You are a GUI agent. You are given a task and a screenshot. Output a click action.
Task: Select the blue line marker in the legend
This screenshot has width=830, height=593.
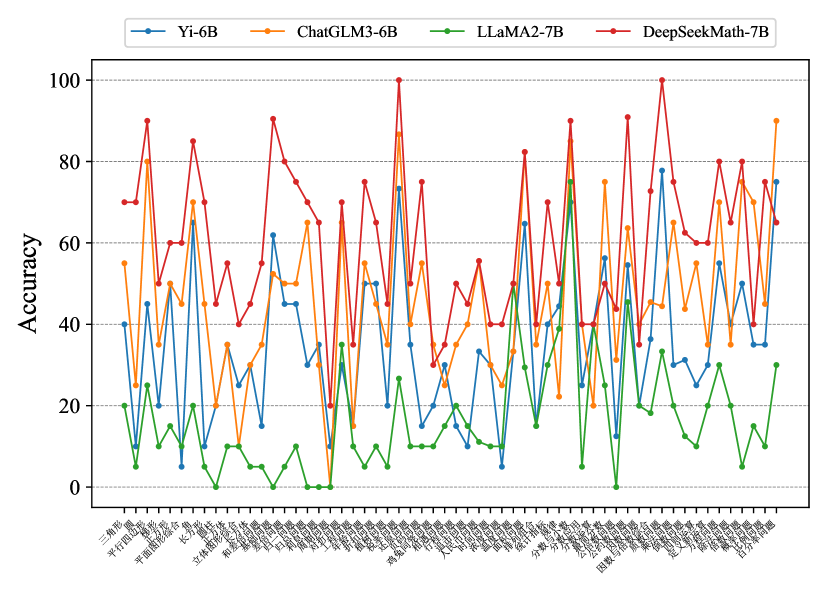click(148, 32)
